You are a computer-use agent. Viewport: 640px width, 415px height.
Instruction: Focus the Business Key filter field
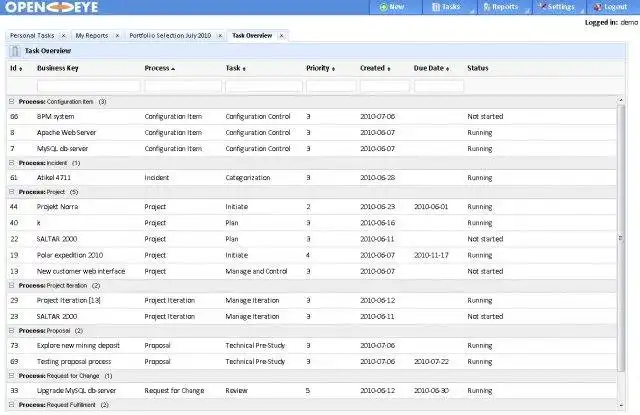click(89, 86)
